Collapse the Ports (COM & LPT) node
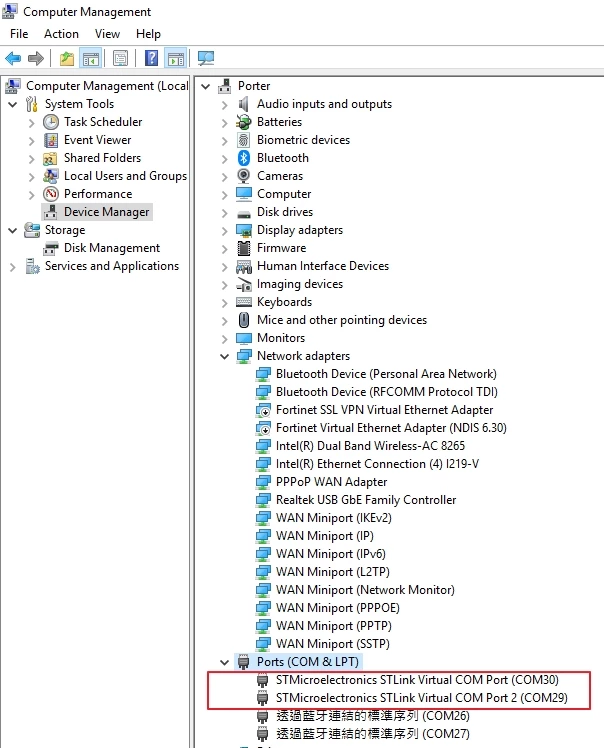This screenshot has height=748, width=604. [225, 662]
